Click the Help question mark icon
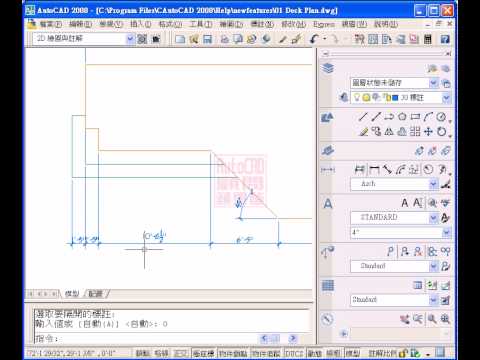The height and width of the screenshot is (360, 480). coord(445,39)
